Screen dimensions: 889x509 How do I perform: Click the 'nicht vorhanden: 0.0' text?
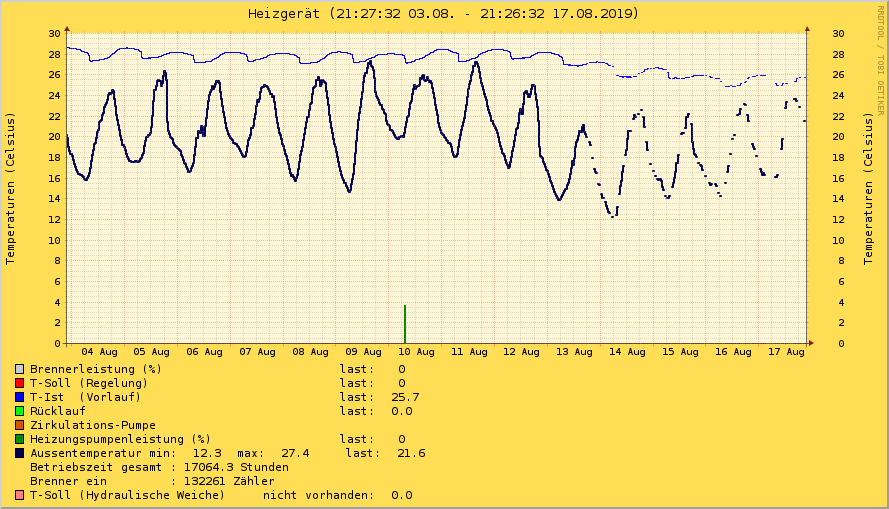point(337,495)
